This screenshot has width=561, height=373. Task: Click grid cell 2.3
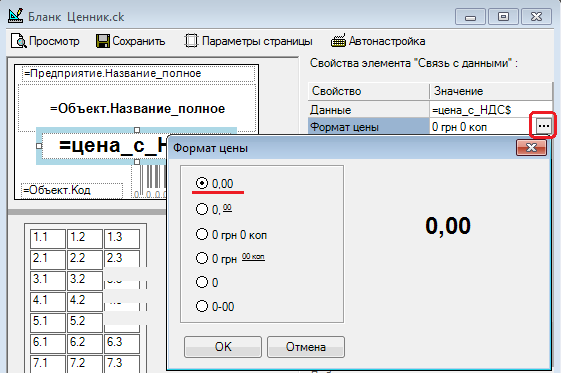122,260
